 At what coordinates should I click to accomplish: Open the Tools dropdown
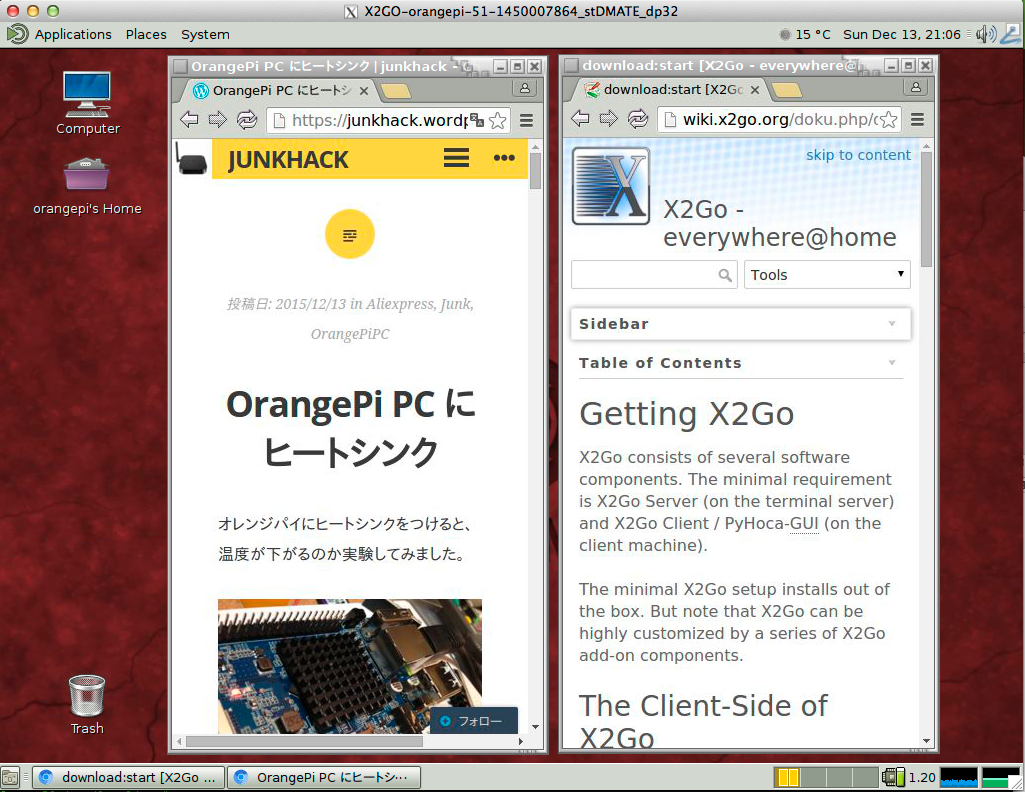tap(826, 275)
